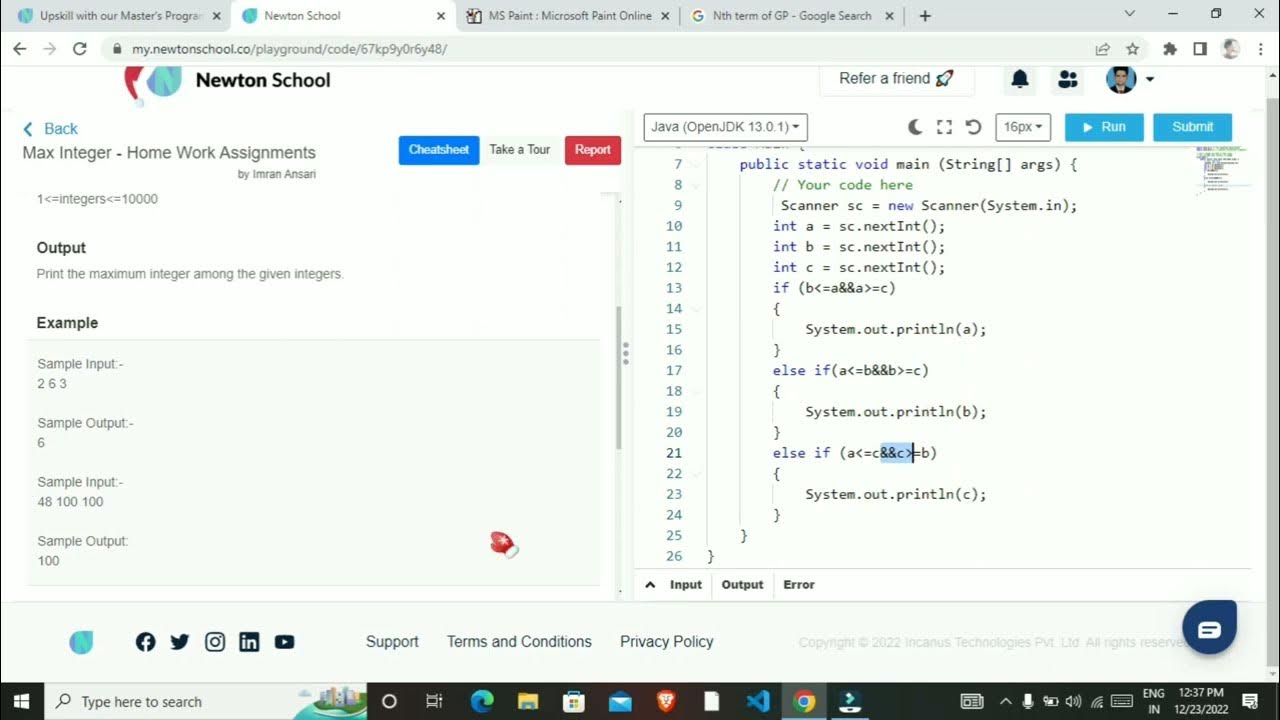Open Newton School Facebook page
1280x720 pixels.
tap(145, 642)
